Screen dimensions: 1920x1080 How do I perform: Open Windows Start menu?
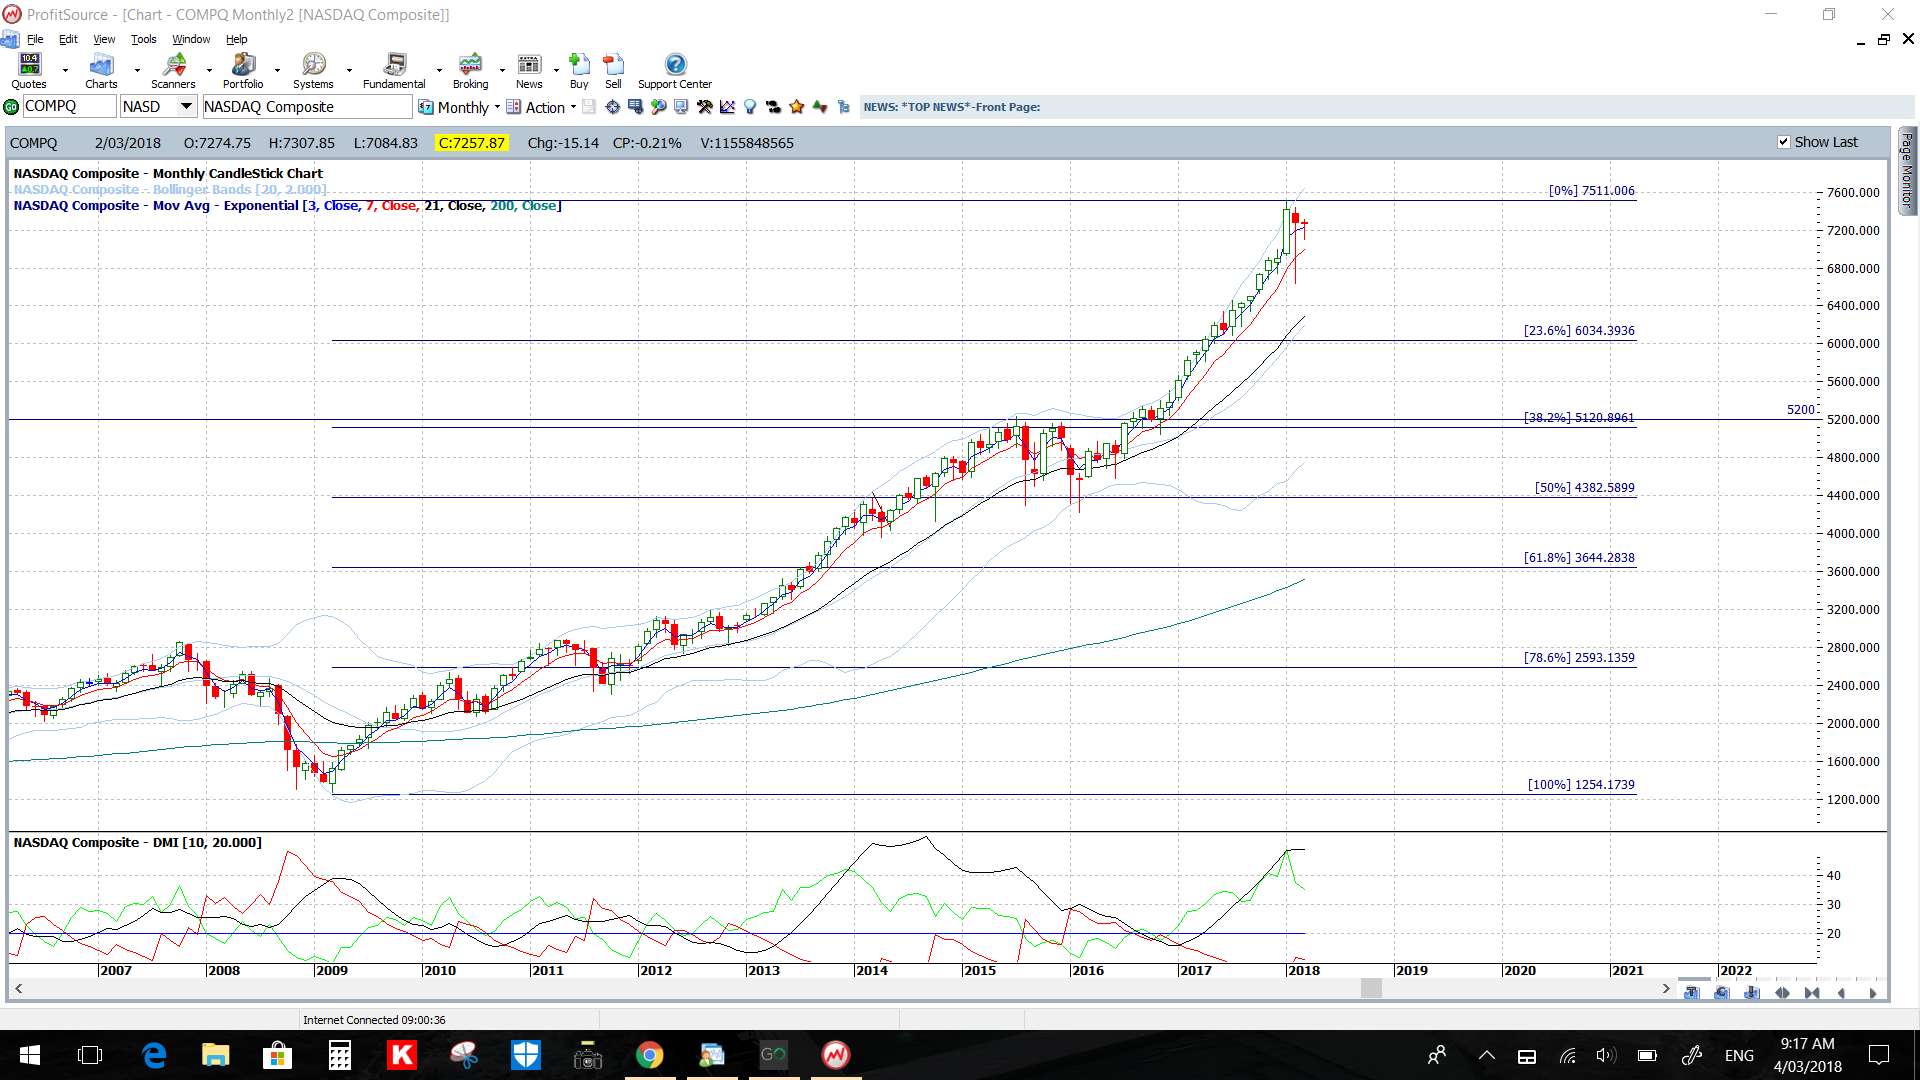[30, 1055]
